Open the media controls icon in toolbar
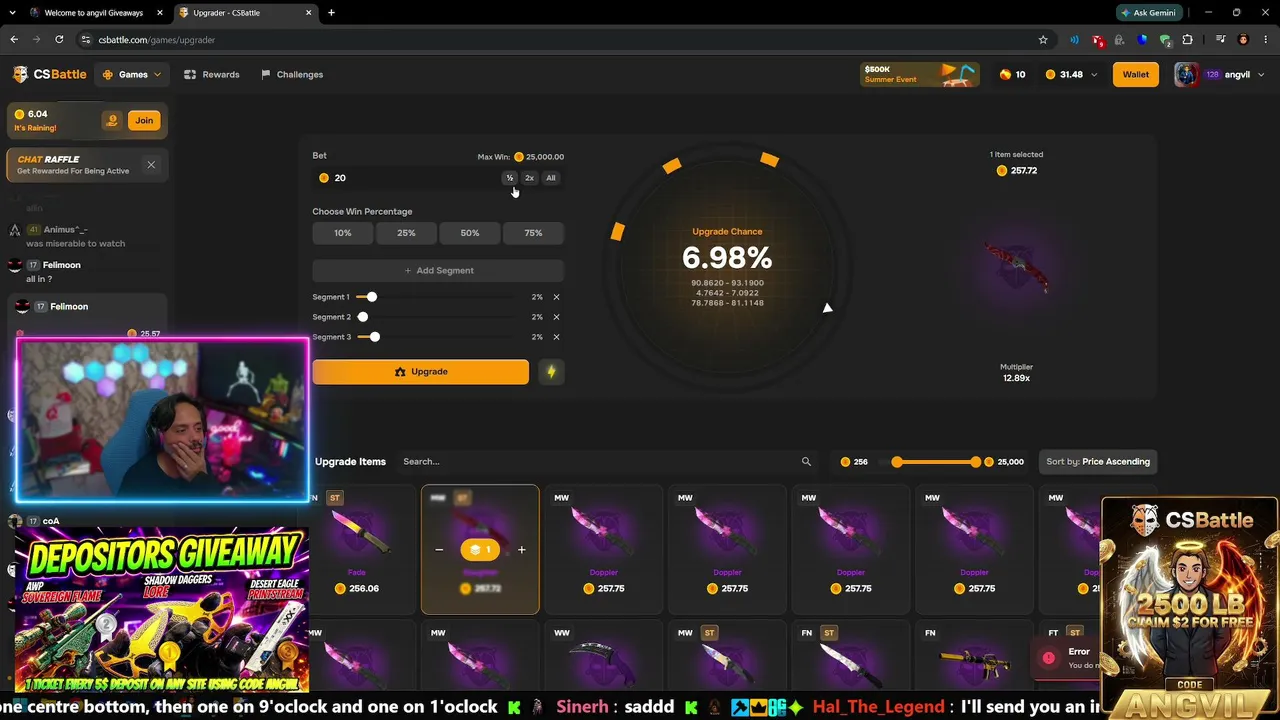The width and height of the screenshot is (1280, 720). tap(1221, 40)
